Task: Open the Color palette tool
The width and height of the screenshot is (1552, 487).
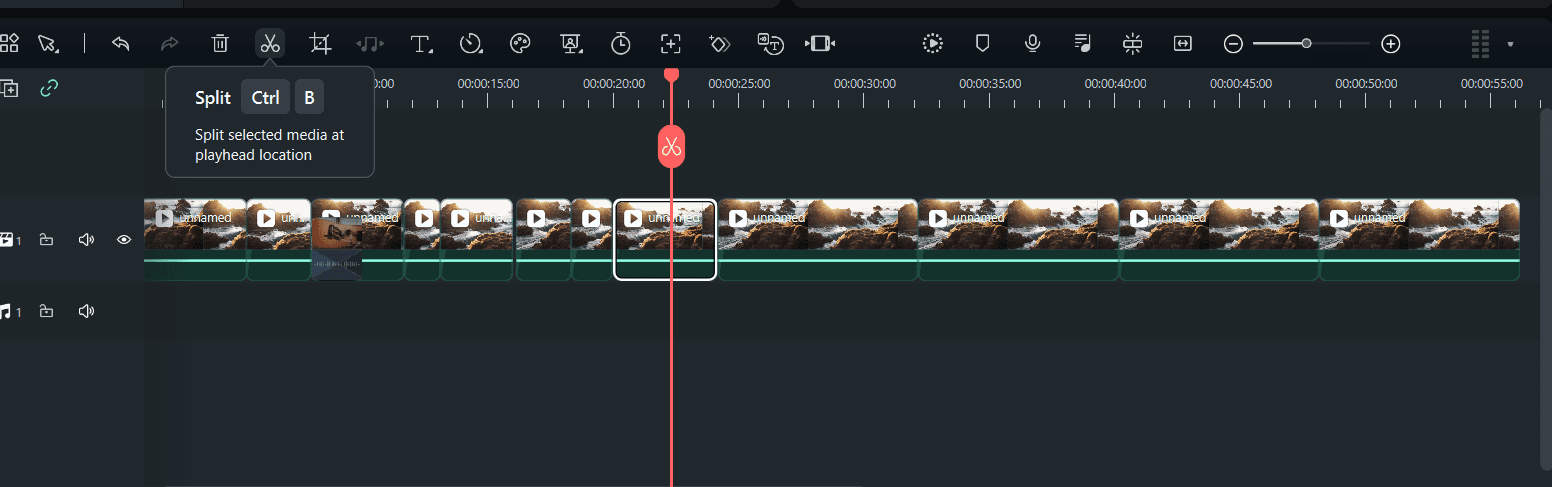Action: 520,43
